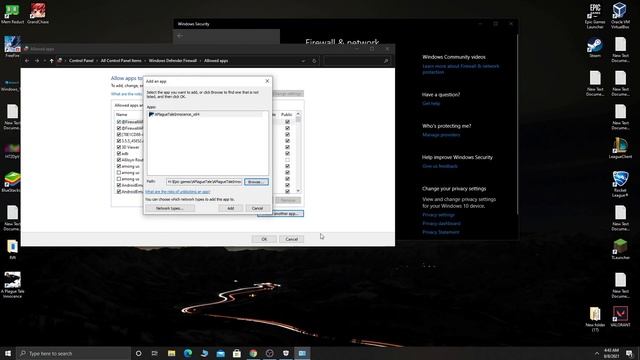This screenshot has width=640, height=360.
Task: Go forward in the Control Panel window
Action: pyautogui.click(x=37, y=60)
